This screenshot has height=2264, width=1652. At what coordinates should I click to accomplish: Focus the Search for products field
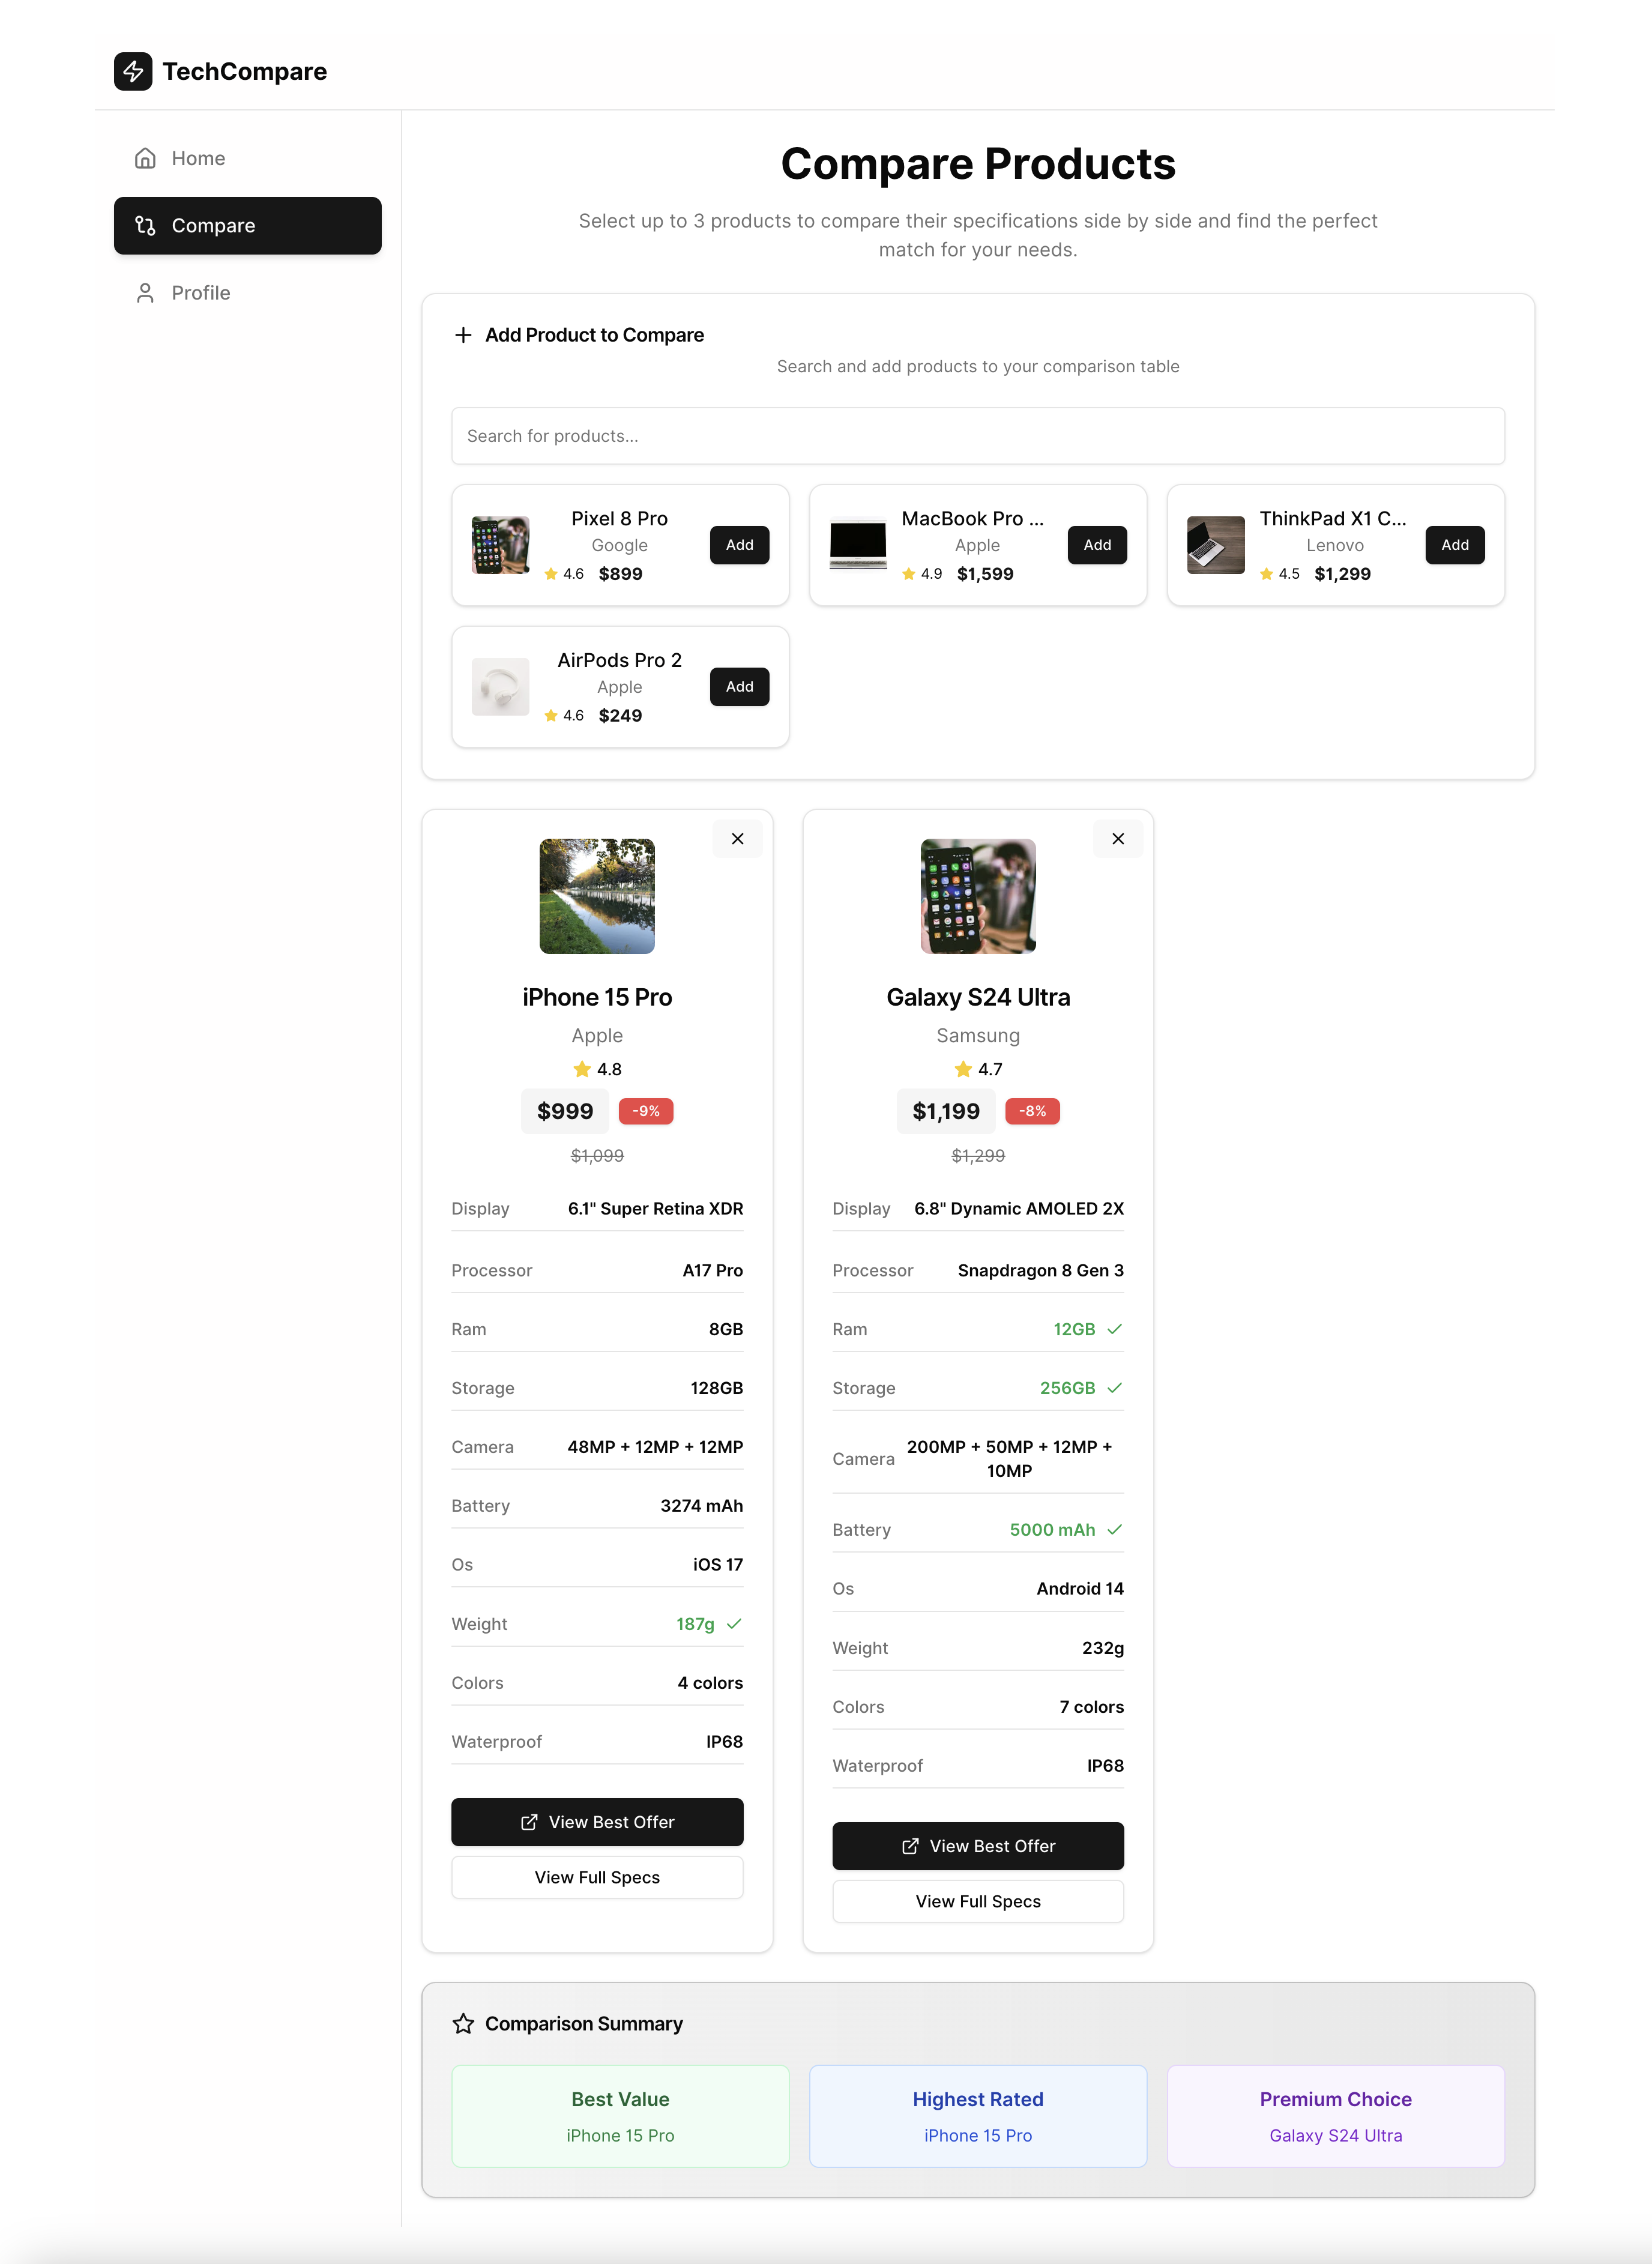[977, 435]
